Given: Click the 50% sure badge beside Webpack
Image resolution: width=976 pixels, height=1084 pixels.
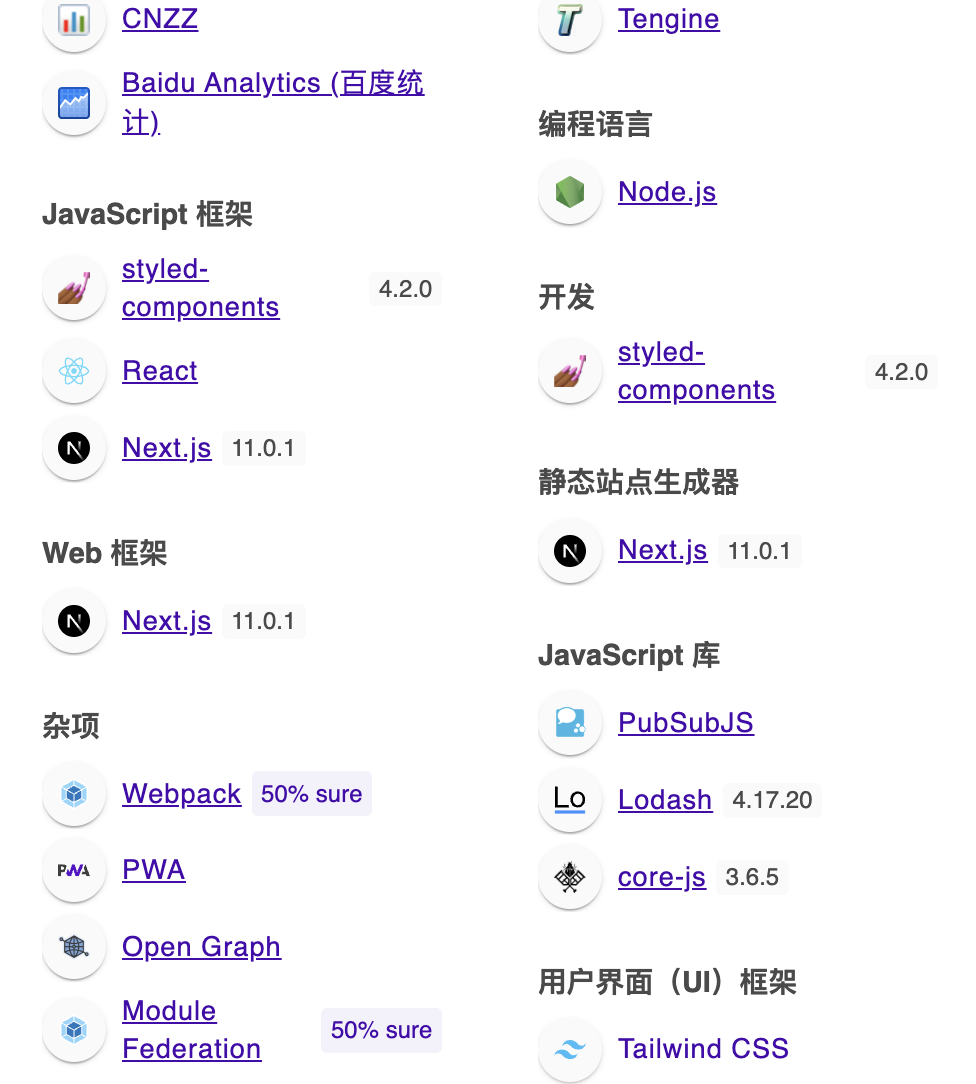Looking at the screenshot, I should click(312, 794).
